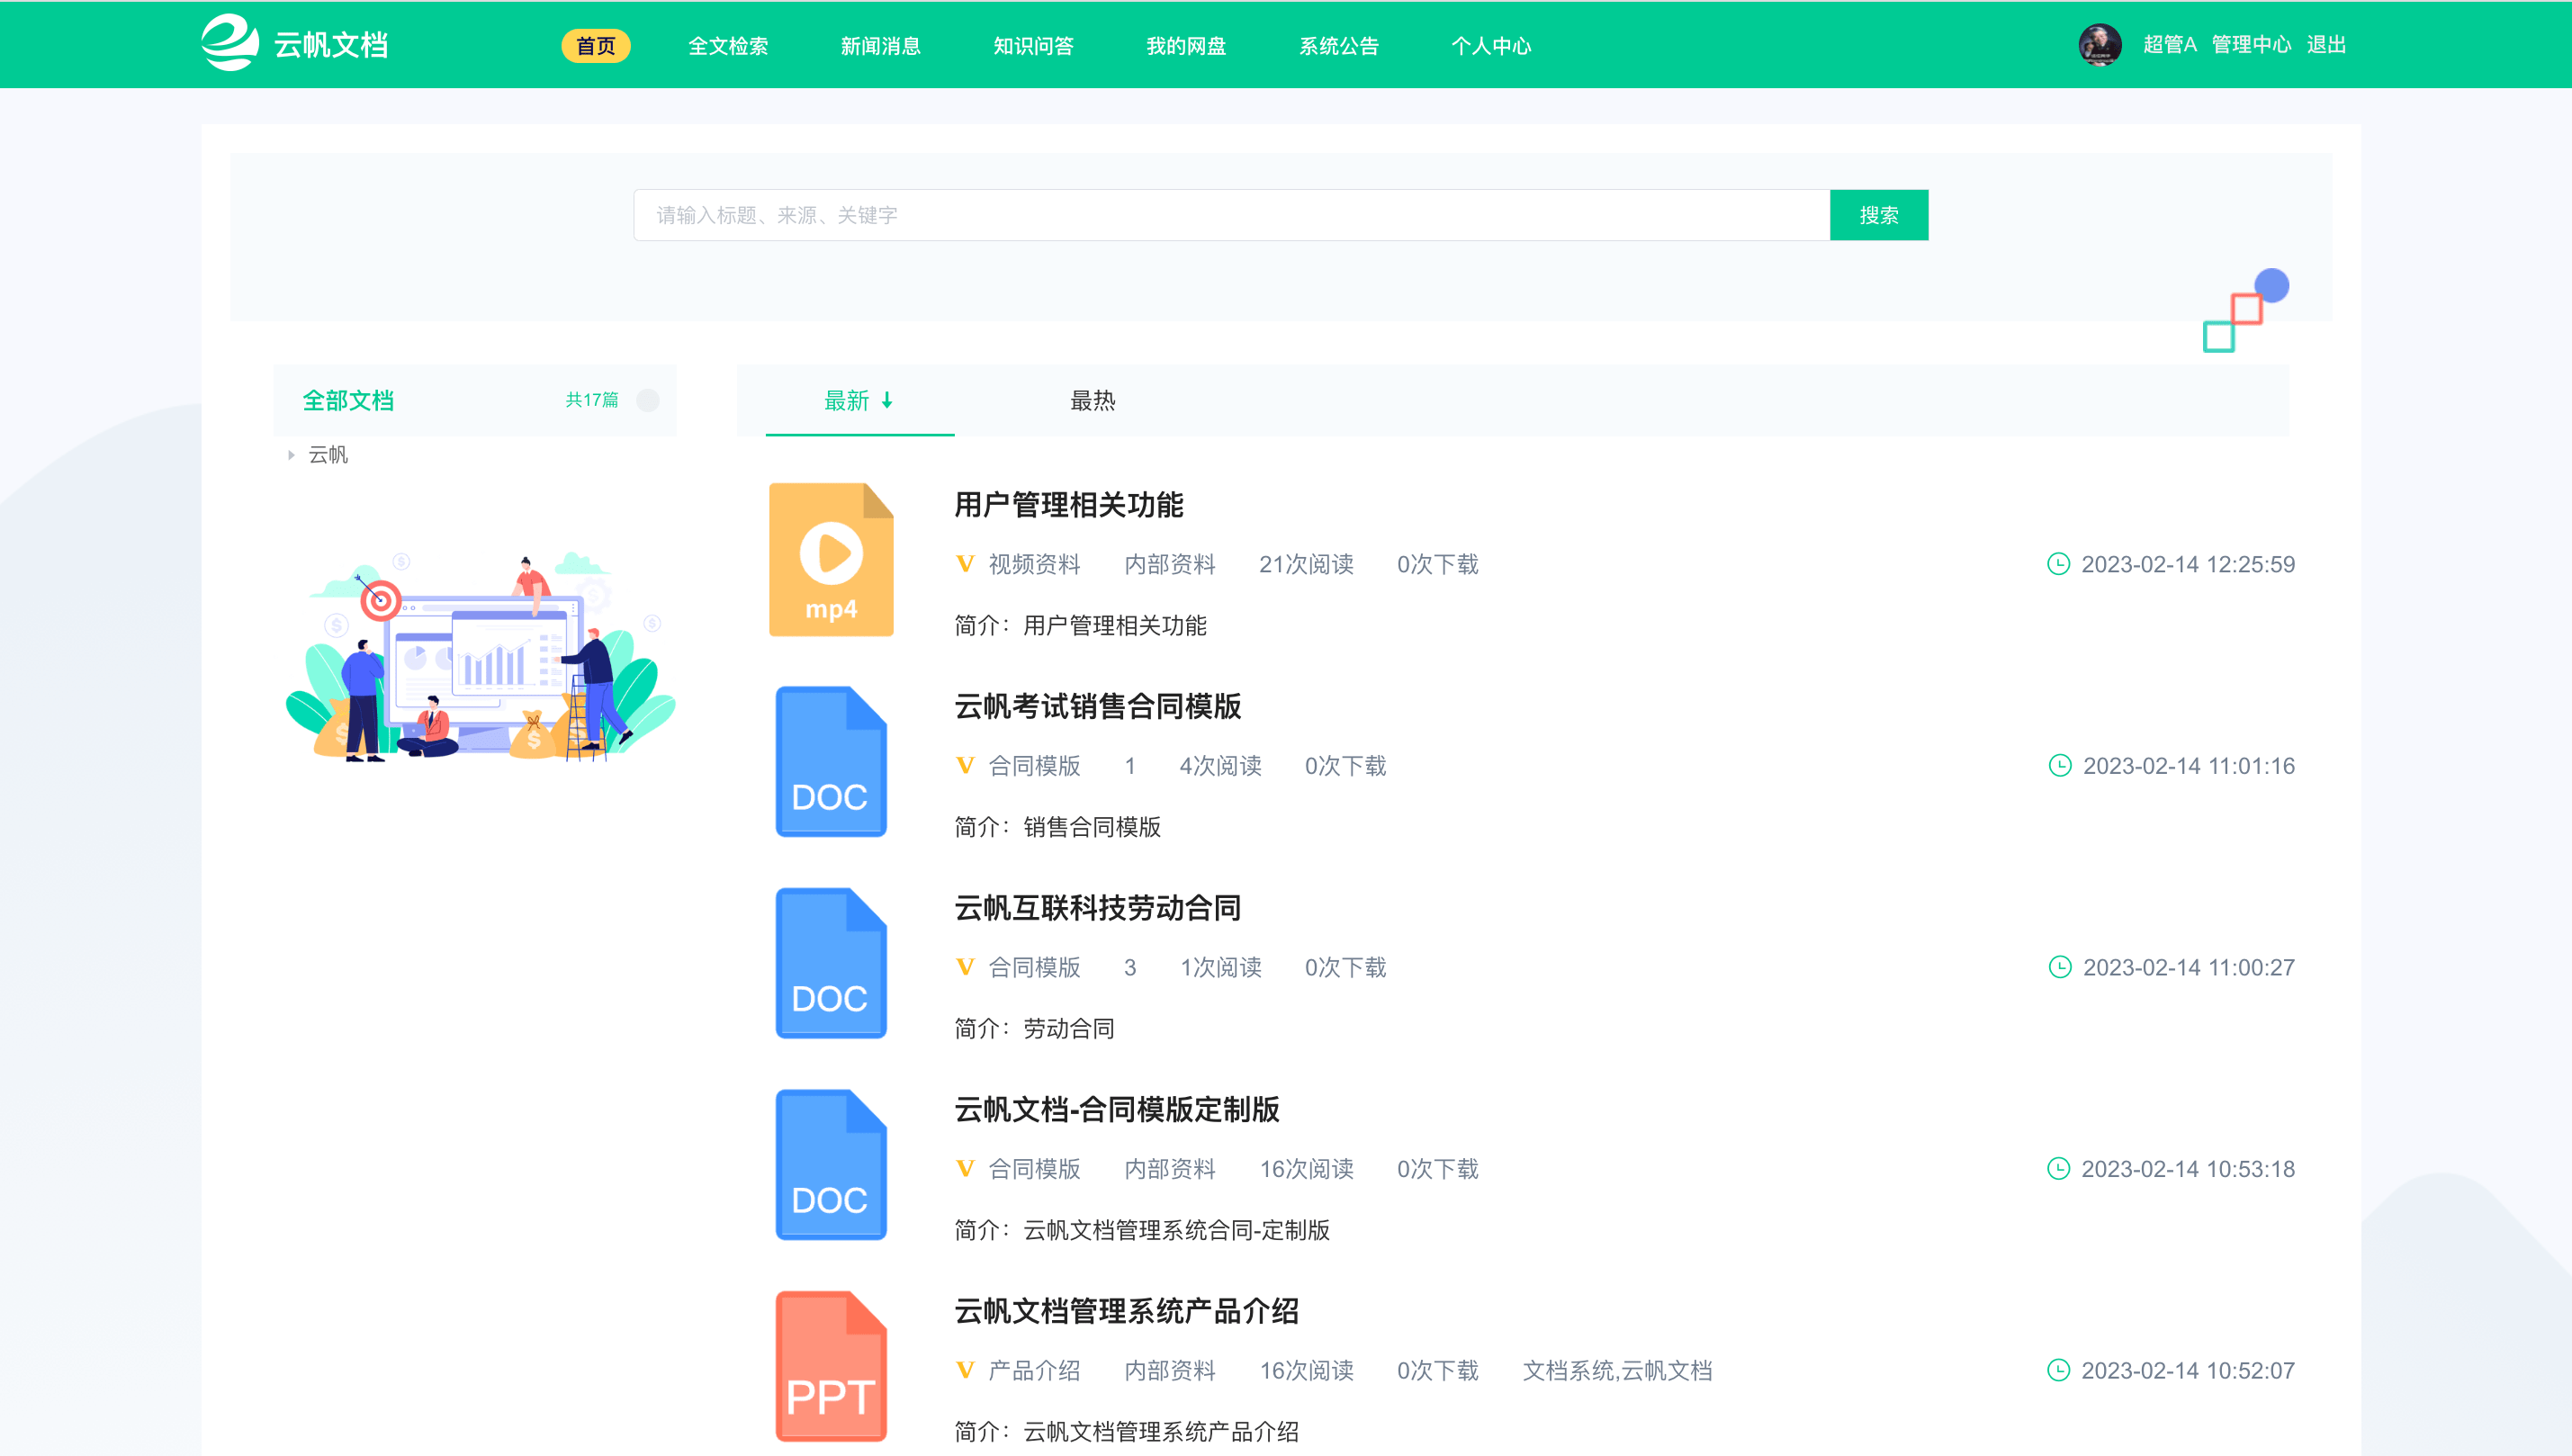
Task: Open the mp4 file icon for 用户管理相关功能
Action: tap(831, 559)
